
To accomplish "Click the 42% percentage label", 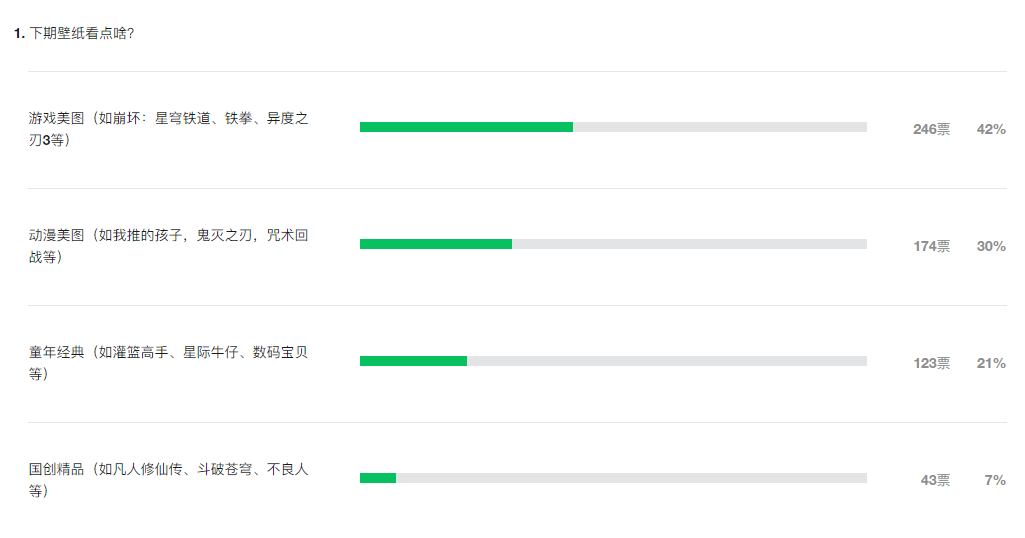I will pyautogui.click(x=991, y=129).
